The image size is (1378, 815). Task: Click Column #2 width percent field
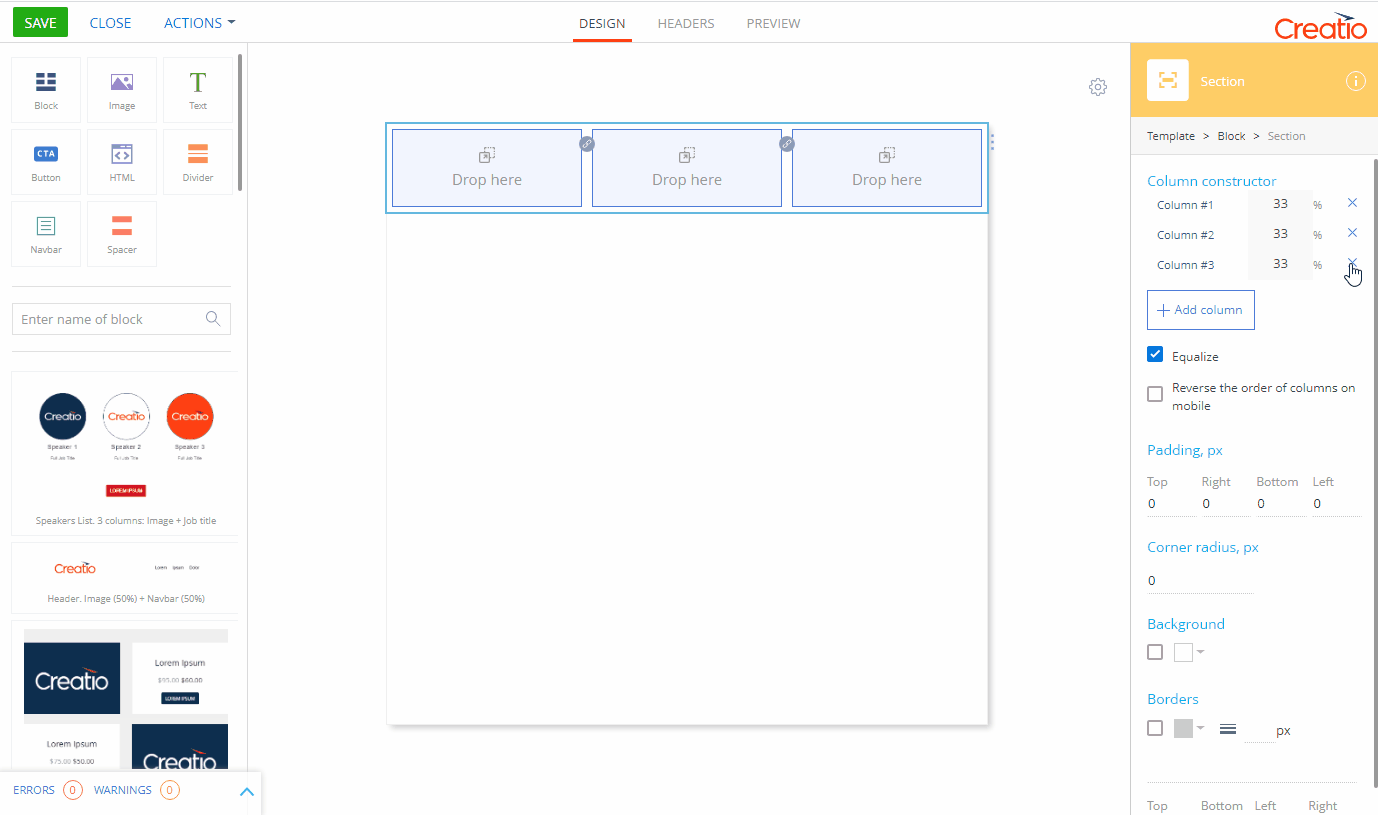[1280, 234]
